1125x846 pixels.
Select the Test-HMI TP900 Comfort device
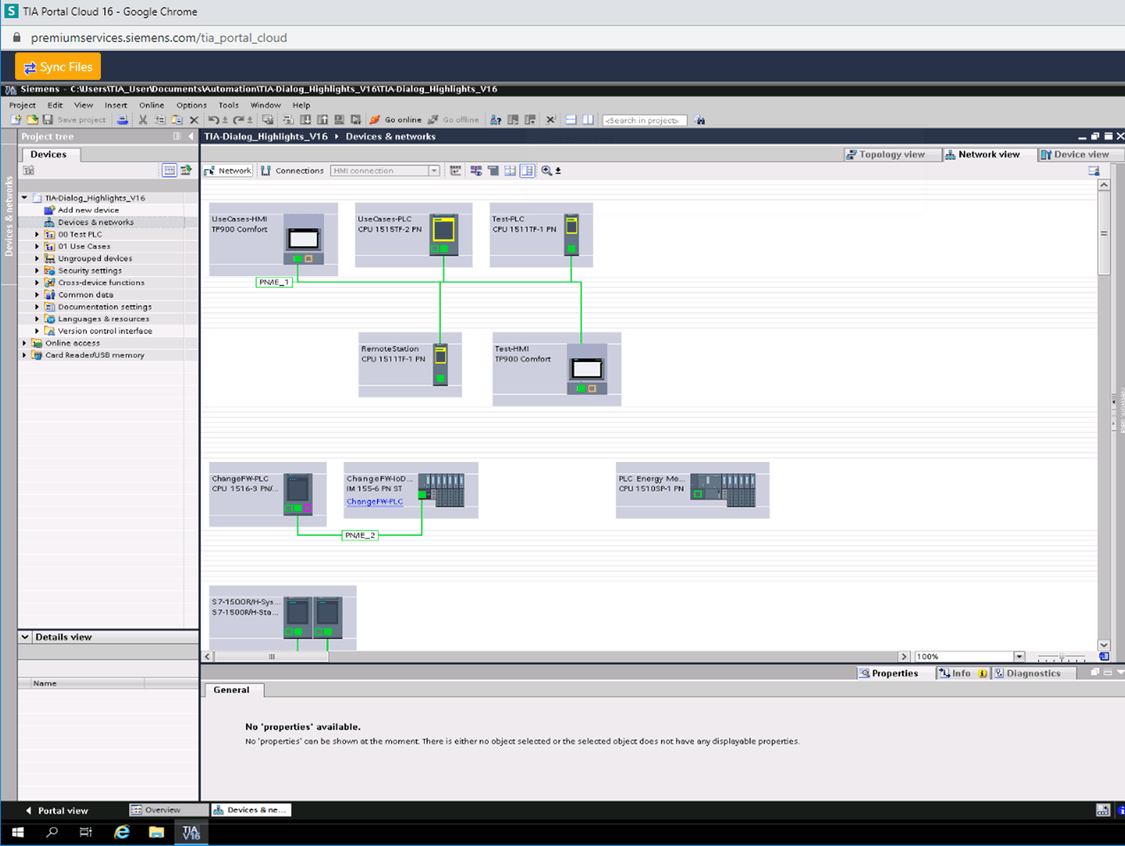click(557, 369)
